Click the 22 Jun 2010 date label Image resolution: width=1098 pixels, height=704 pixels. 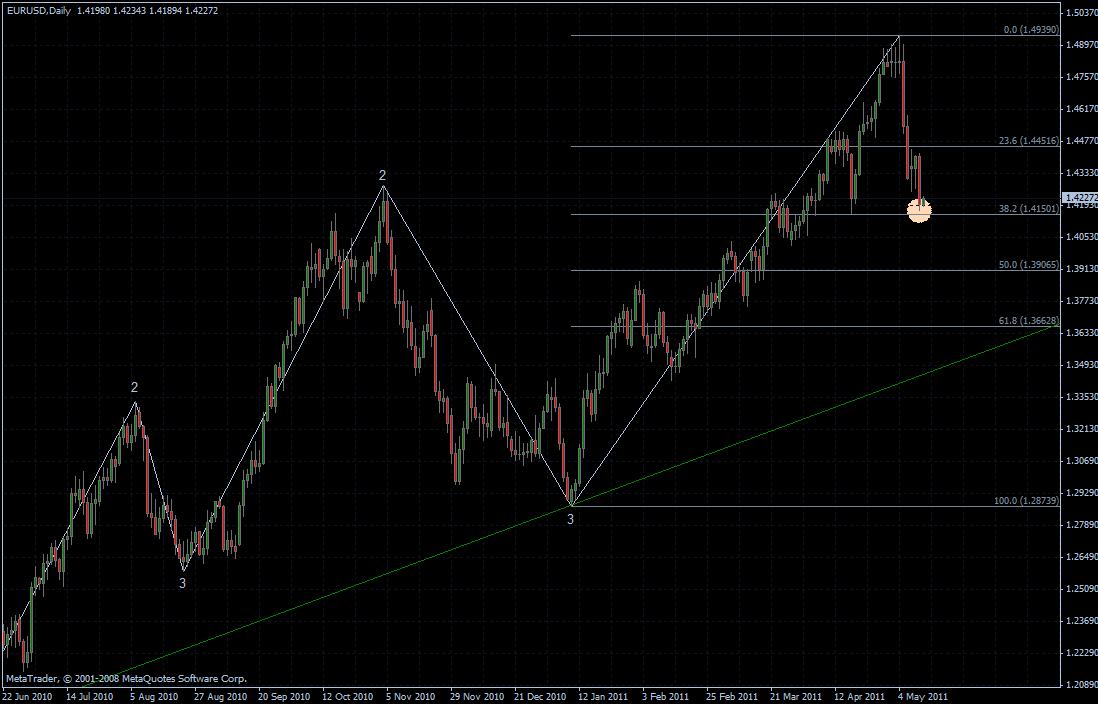(x=26, y=697)
